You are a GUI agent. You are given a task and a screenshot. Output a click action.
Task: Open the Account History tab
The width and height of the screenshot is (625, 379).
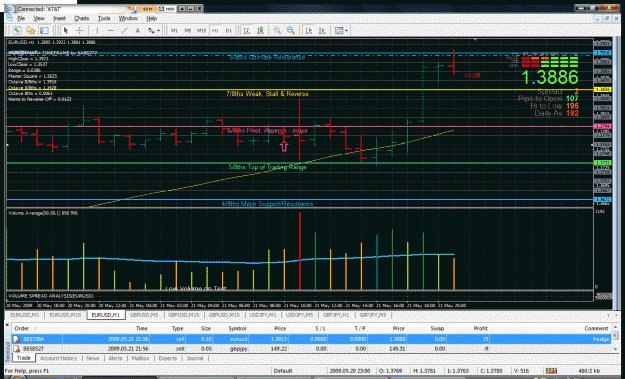(x=59, y=358)
